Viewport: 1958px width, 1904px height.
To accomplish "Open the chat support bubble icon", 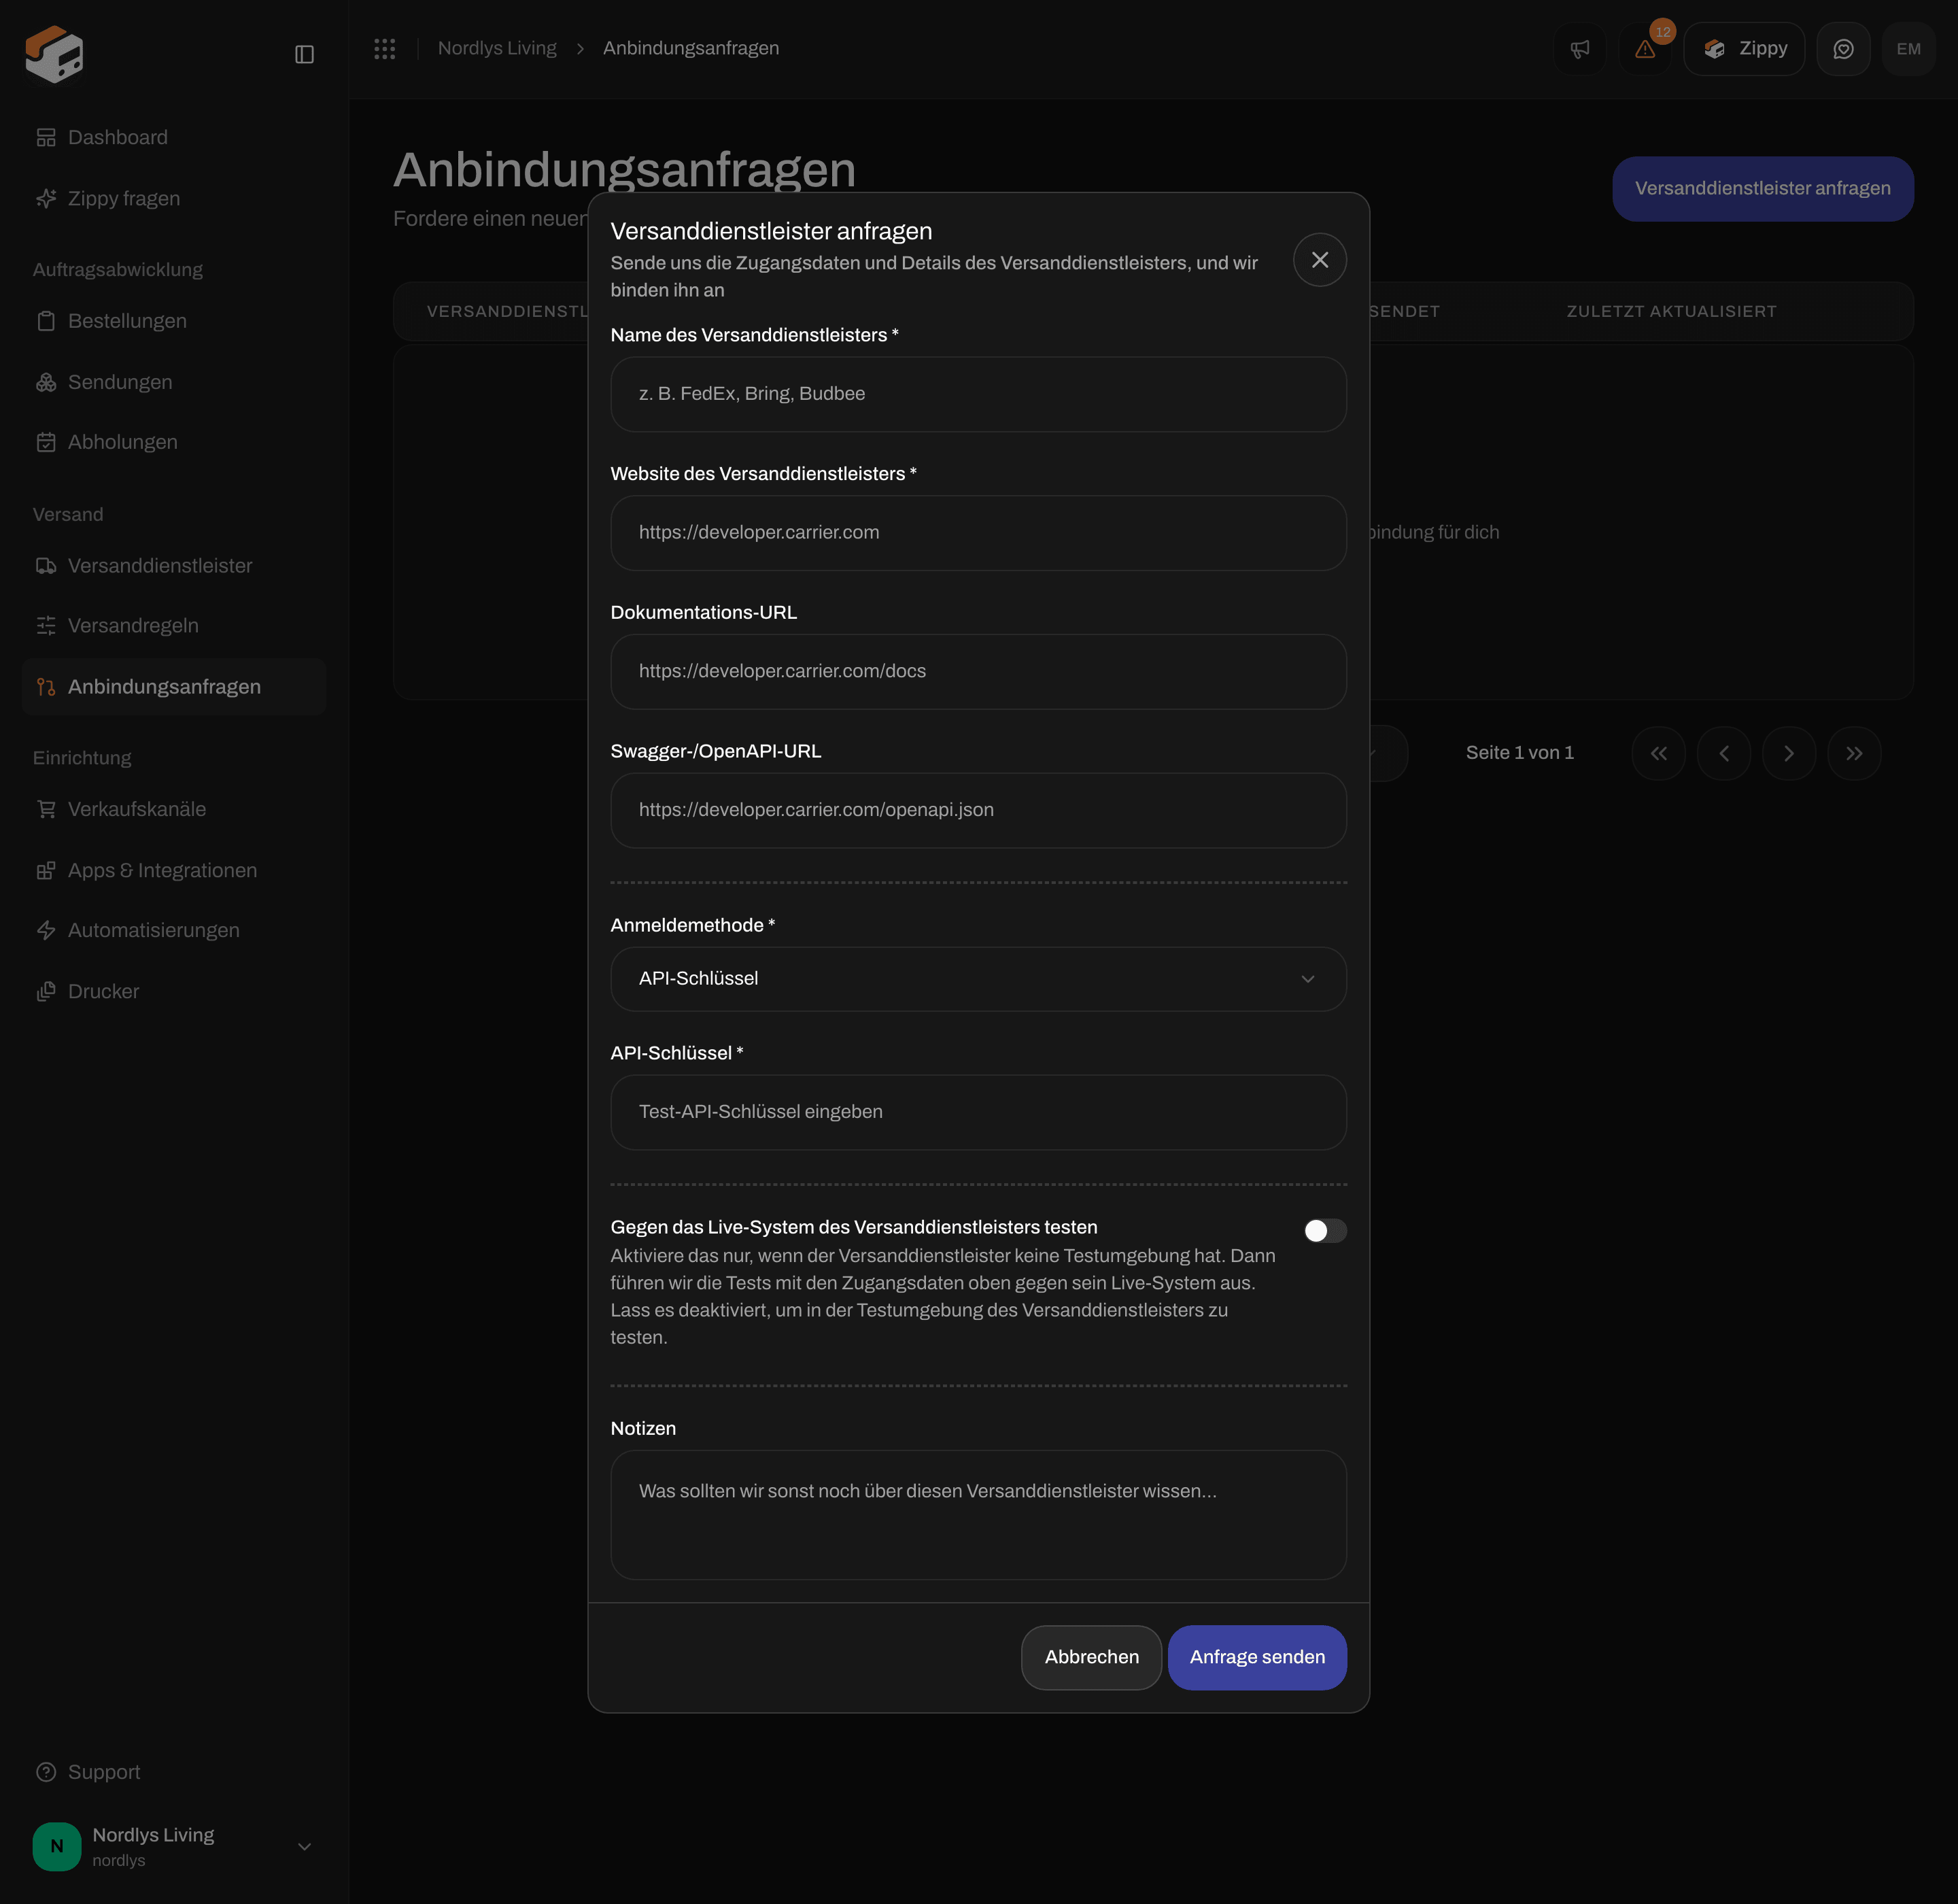I will coord(1843,49).
